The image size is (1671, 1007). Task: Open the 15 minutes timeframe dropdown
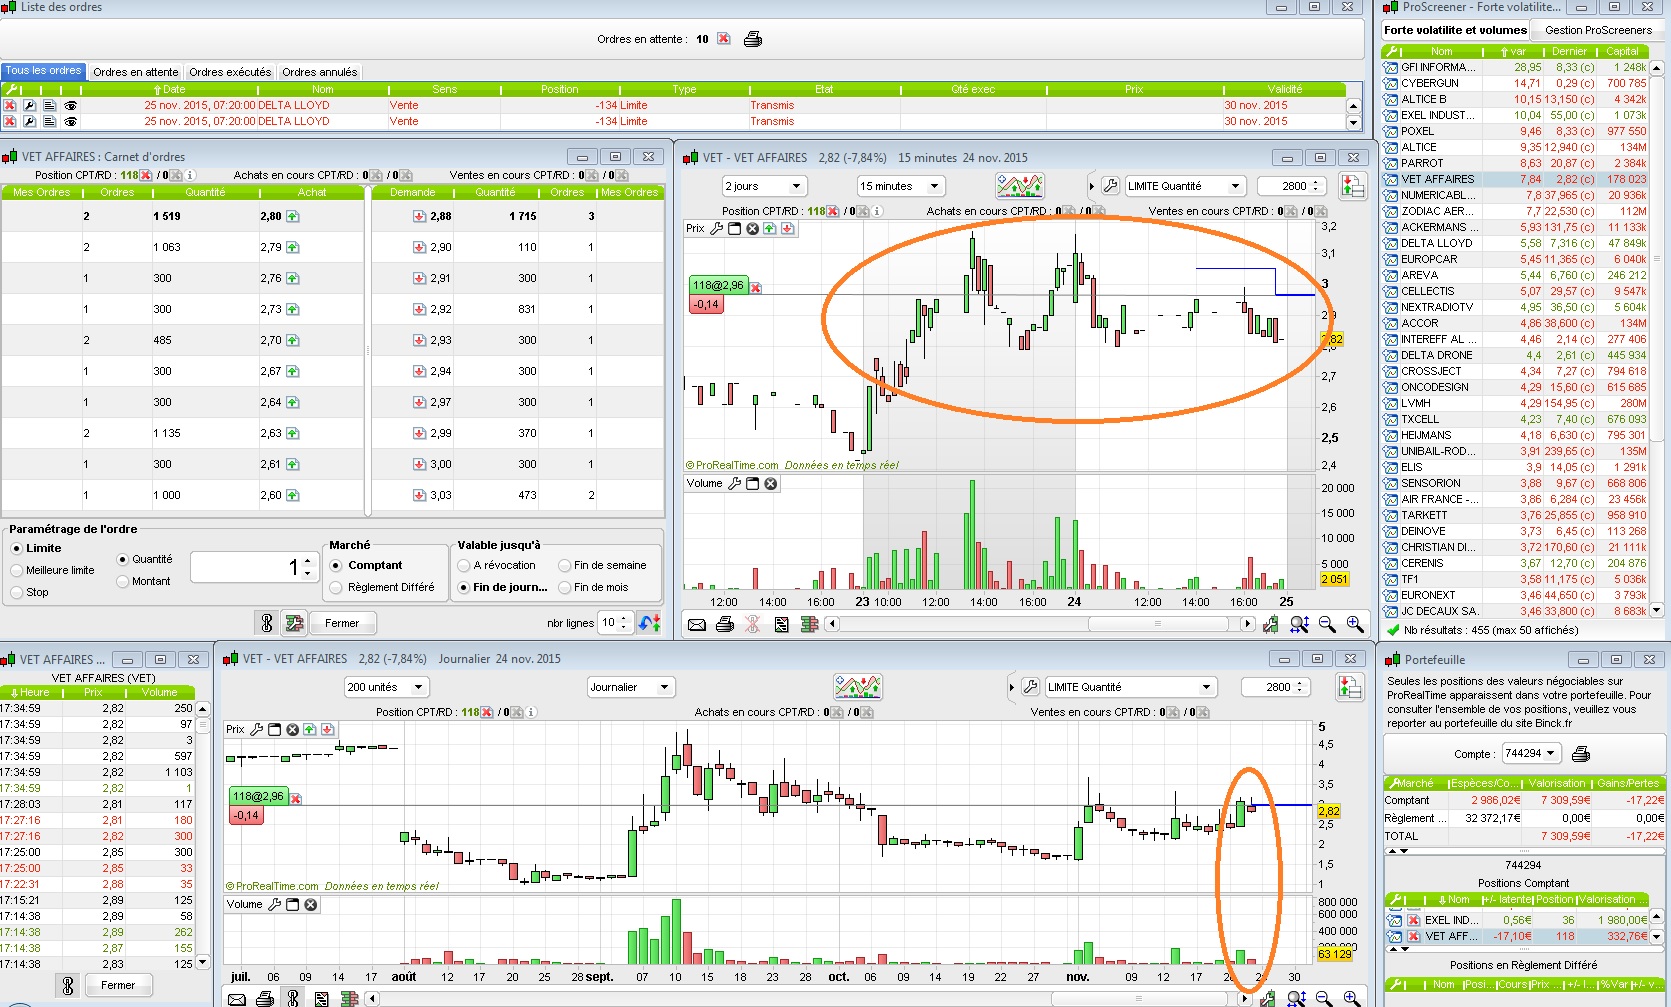point(900,186)
